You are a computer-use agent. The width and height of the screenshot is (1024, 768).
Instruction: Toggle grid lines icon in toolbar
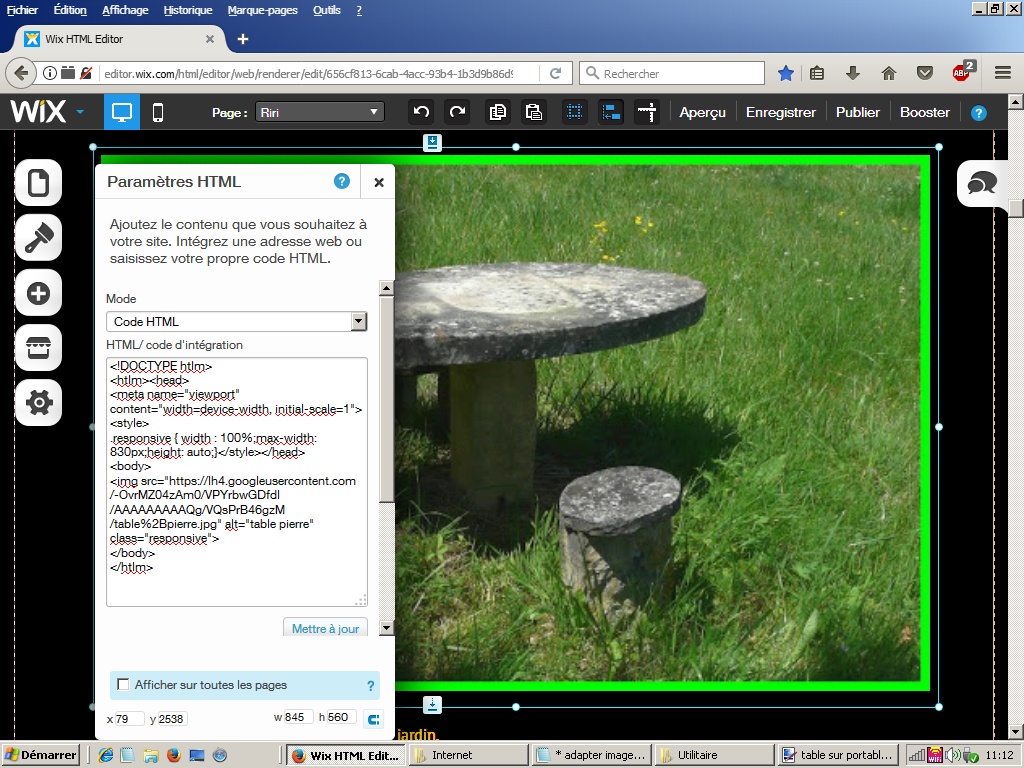[x=575, y=112]
